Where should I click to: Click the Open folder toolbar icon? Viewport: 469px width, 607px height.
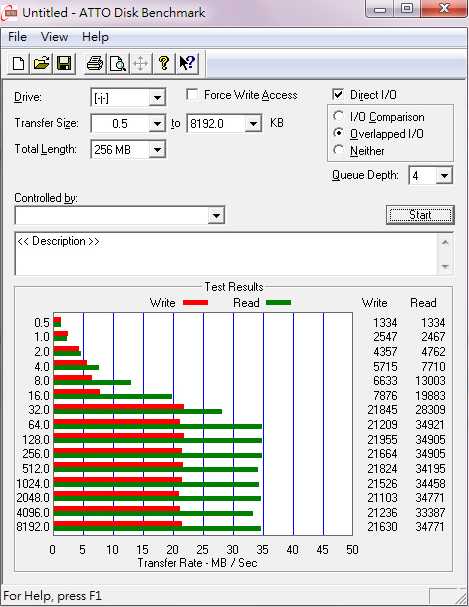point(41,63)
